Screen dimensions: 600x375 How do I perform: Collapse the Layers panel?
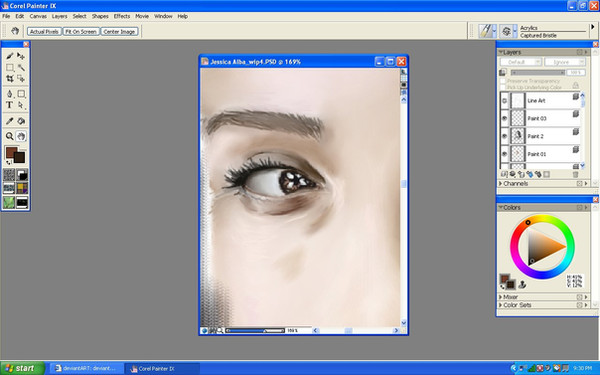pyautogui.click(x=501, y=52)
